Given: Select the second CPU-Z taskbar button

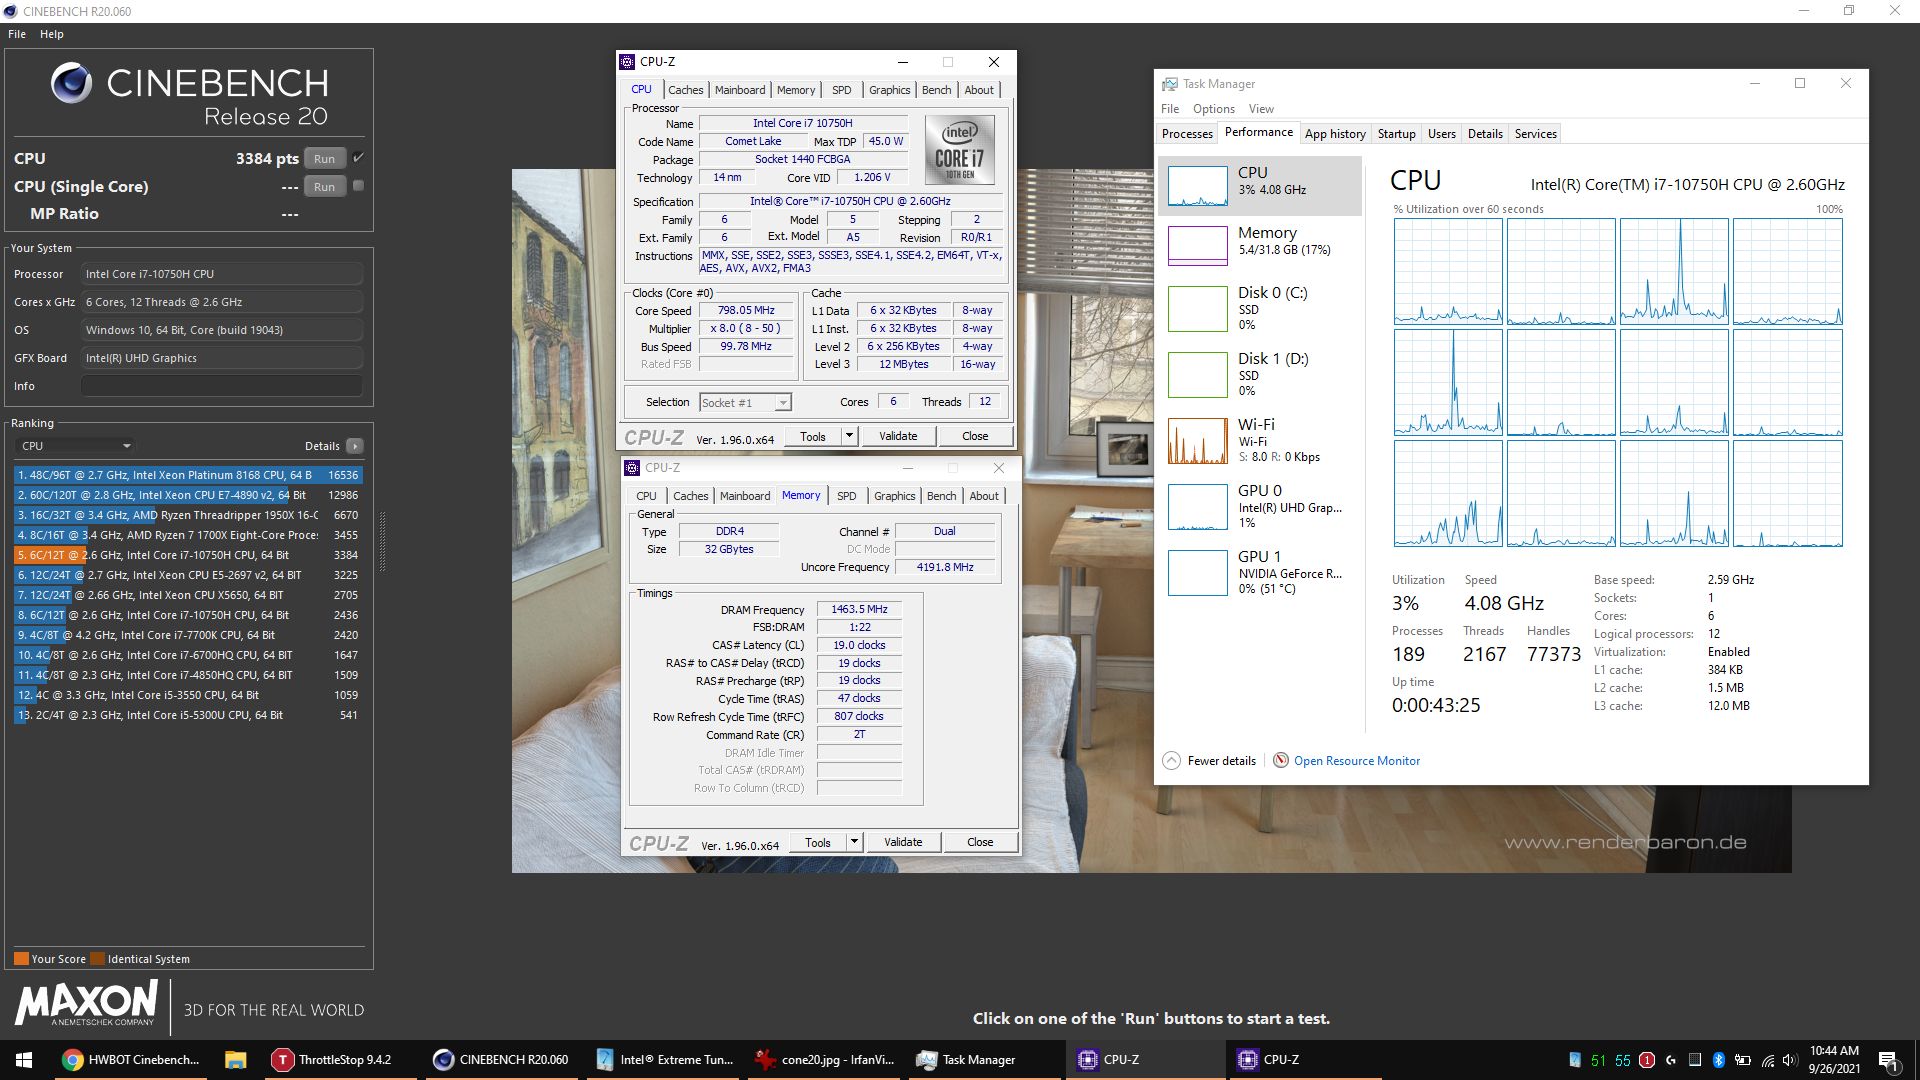Looking at the screenshot, I should click(x=1305, y=1060).
